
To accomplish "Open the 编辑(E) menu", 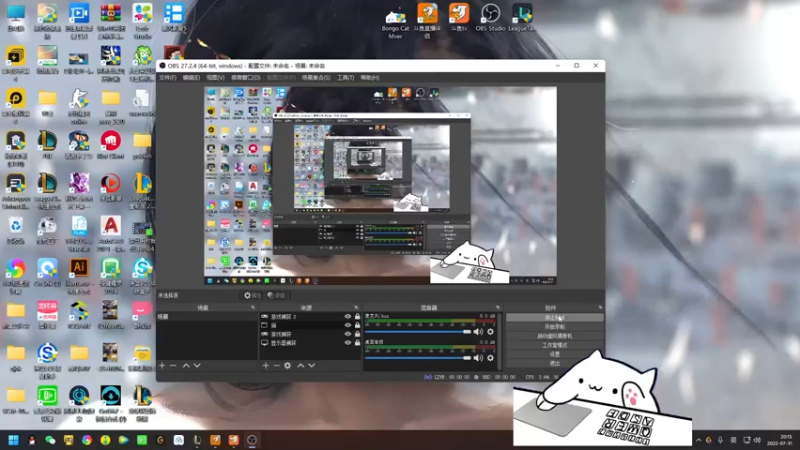I will [191, 78].
